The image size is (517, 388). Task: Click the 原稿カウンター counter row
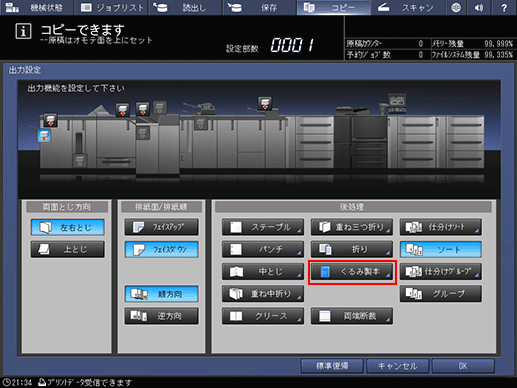[x=387, y=44]
